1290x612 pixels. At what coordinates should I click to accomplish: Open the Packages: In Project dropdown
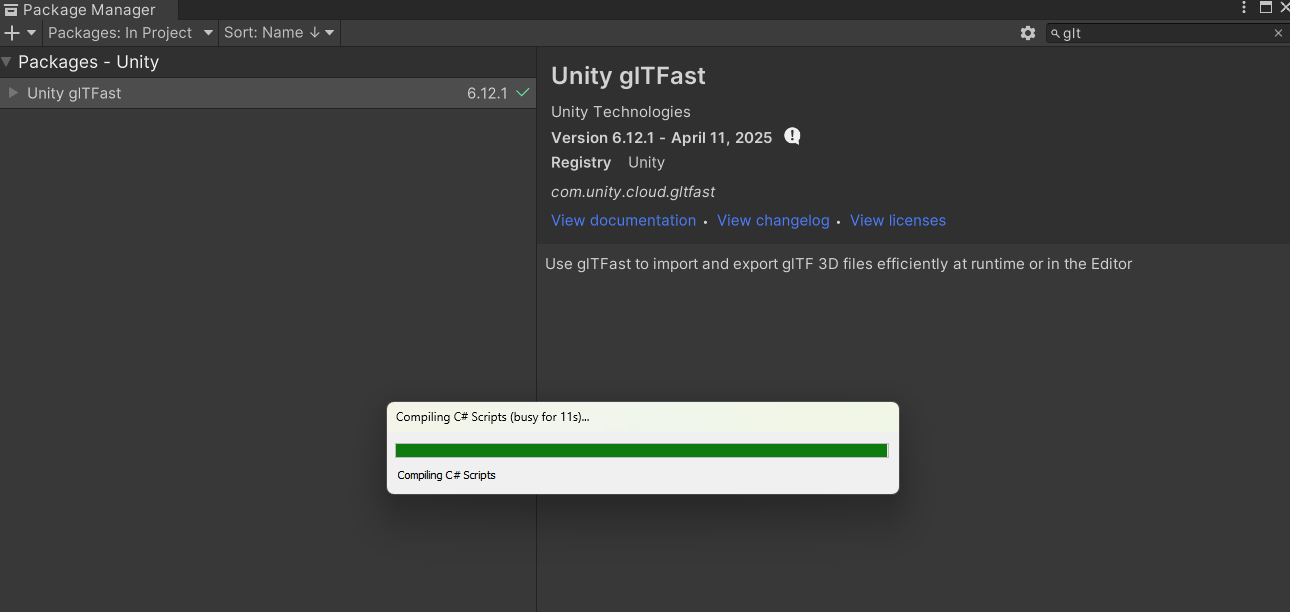130,33
